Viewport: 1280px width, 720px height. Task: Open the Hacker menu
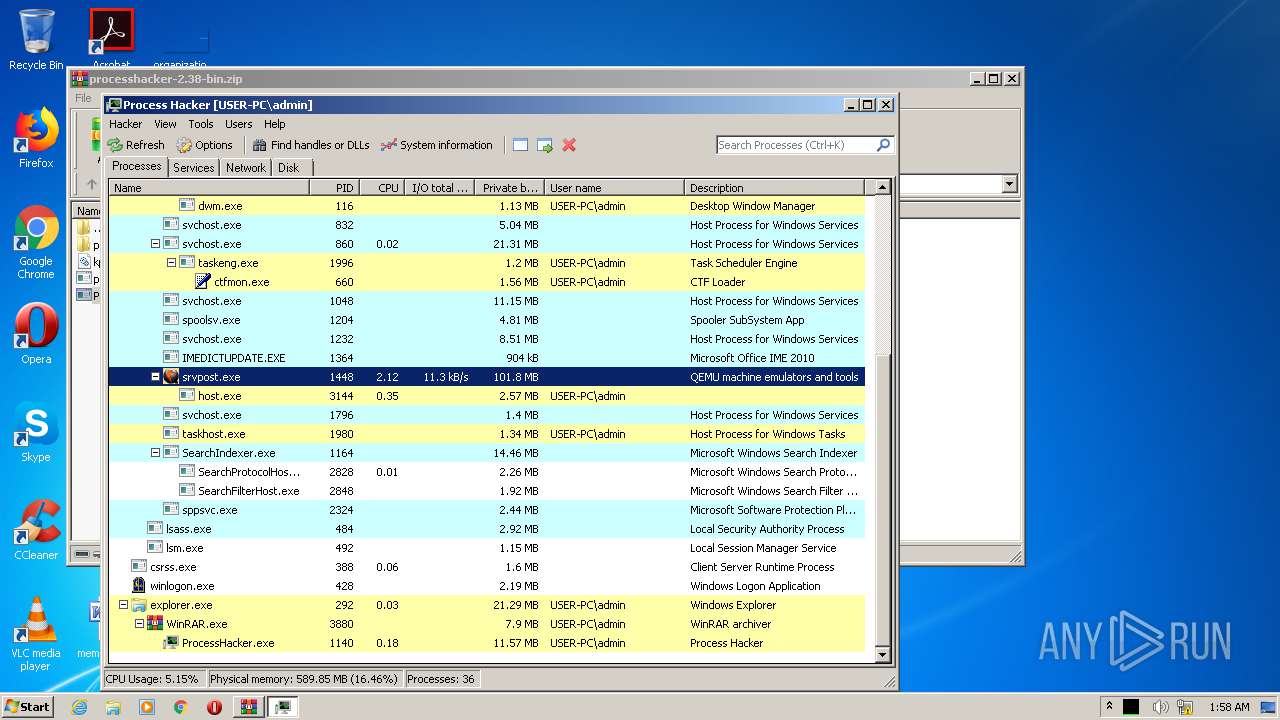point(126,124)
